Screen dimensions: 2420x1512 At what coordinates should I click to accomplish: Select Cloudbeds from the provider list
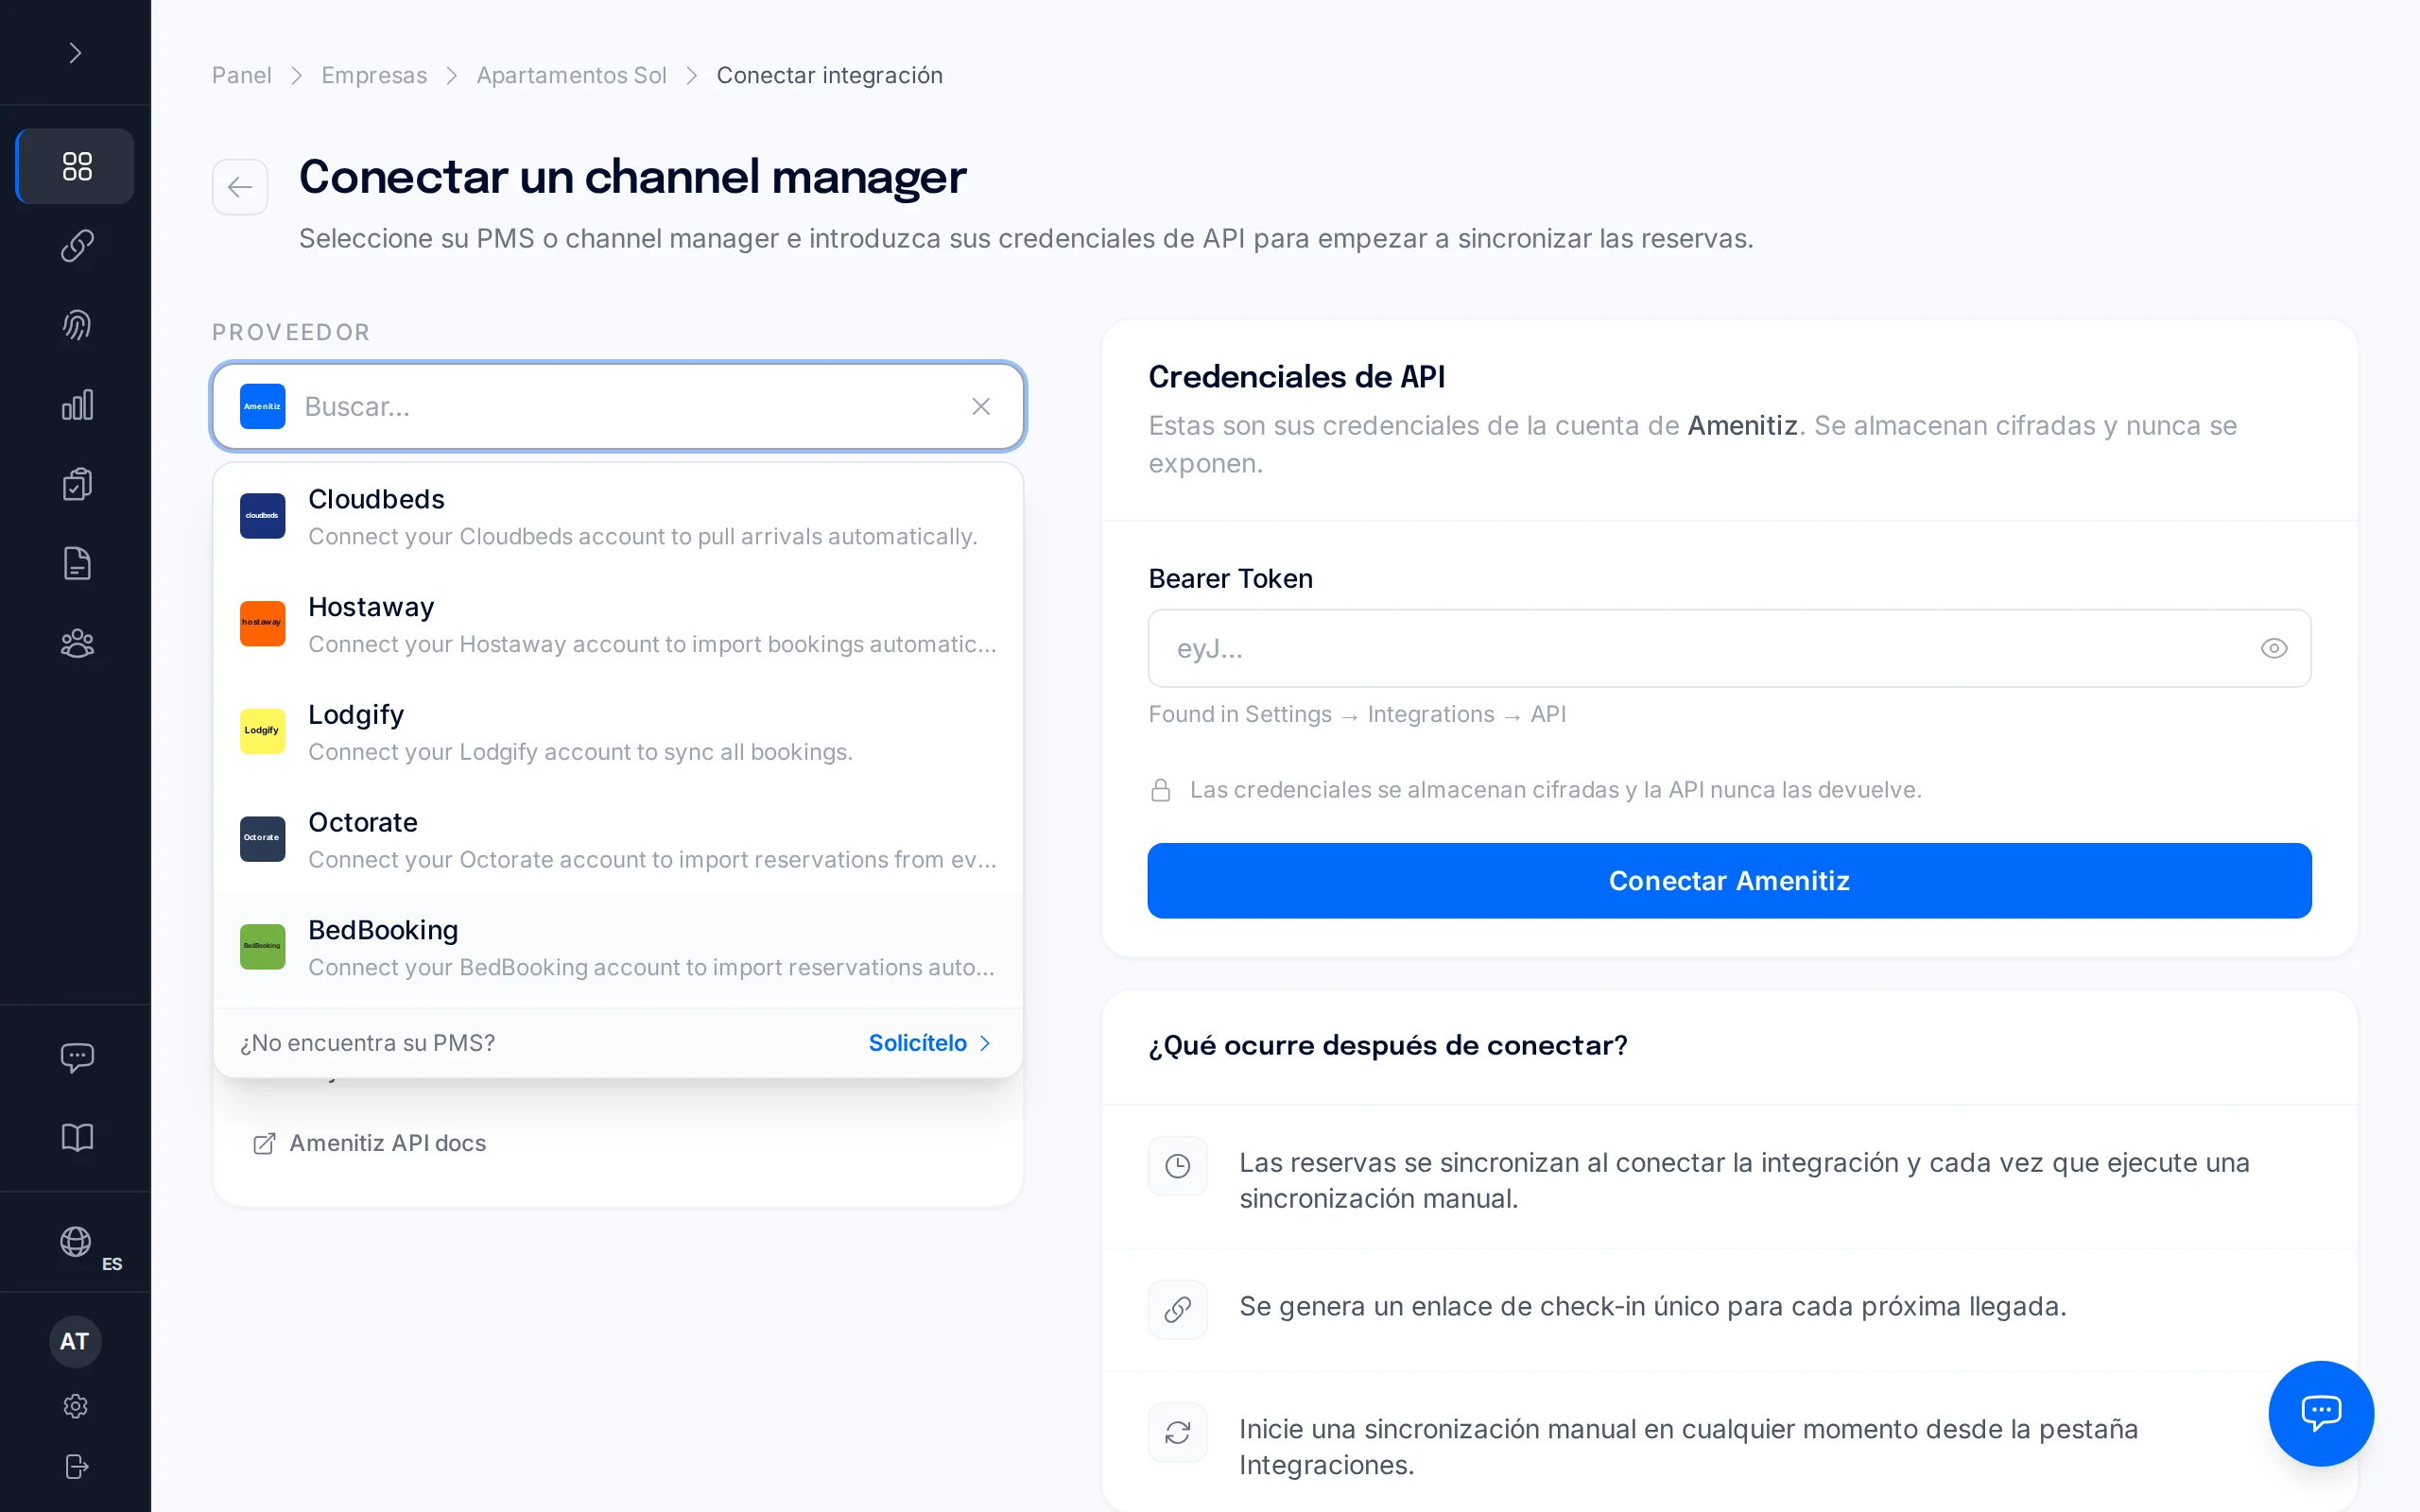[x=618, y=516]
